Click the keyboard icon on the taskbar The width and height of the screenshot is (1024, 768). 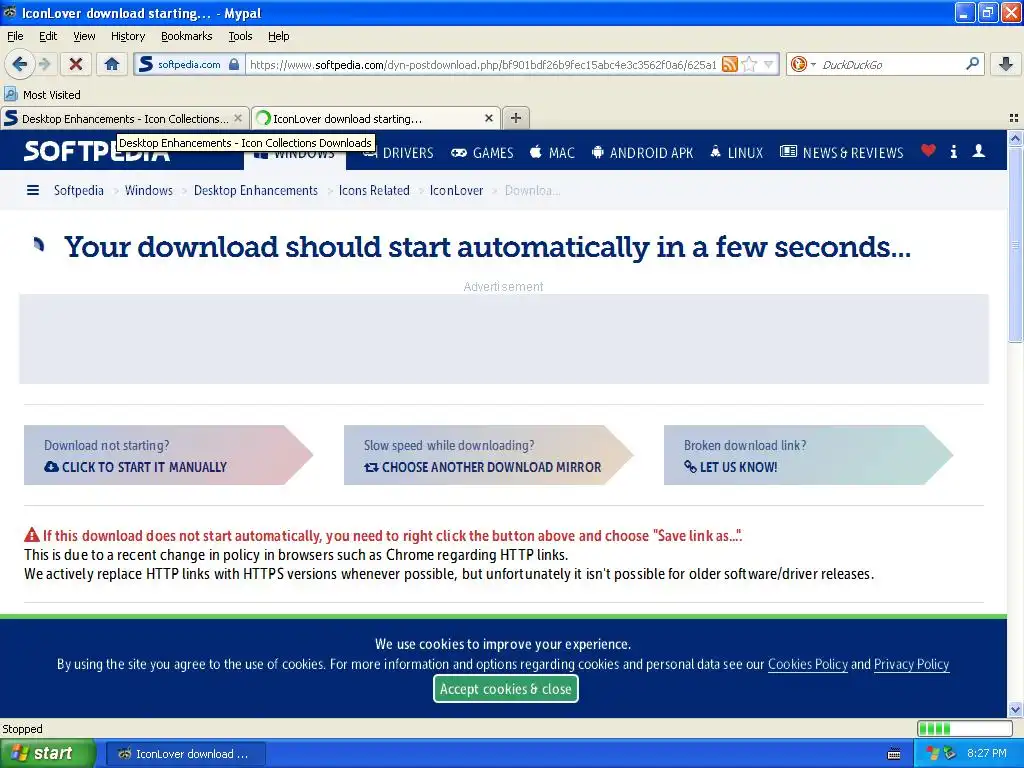tap(894, 754)
